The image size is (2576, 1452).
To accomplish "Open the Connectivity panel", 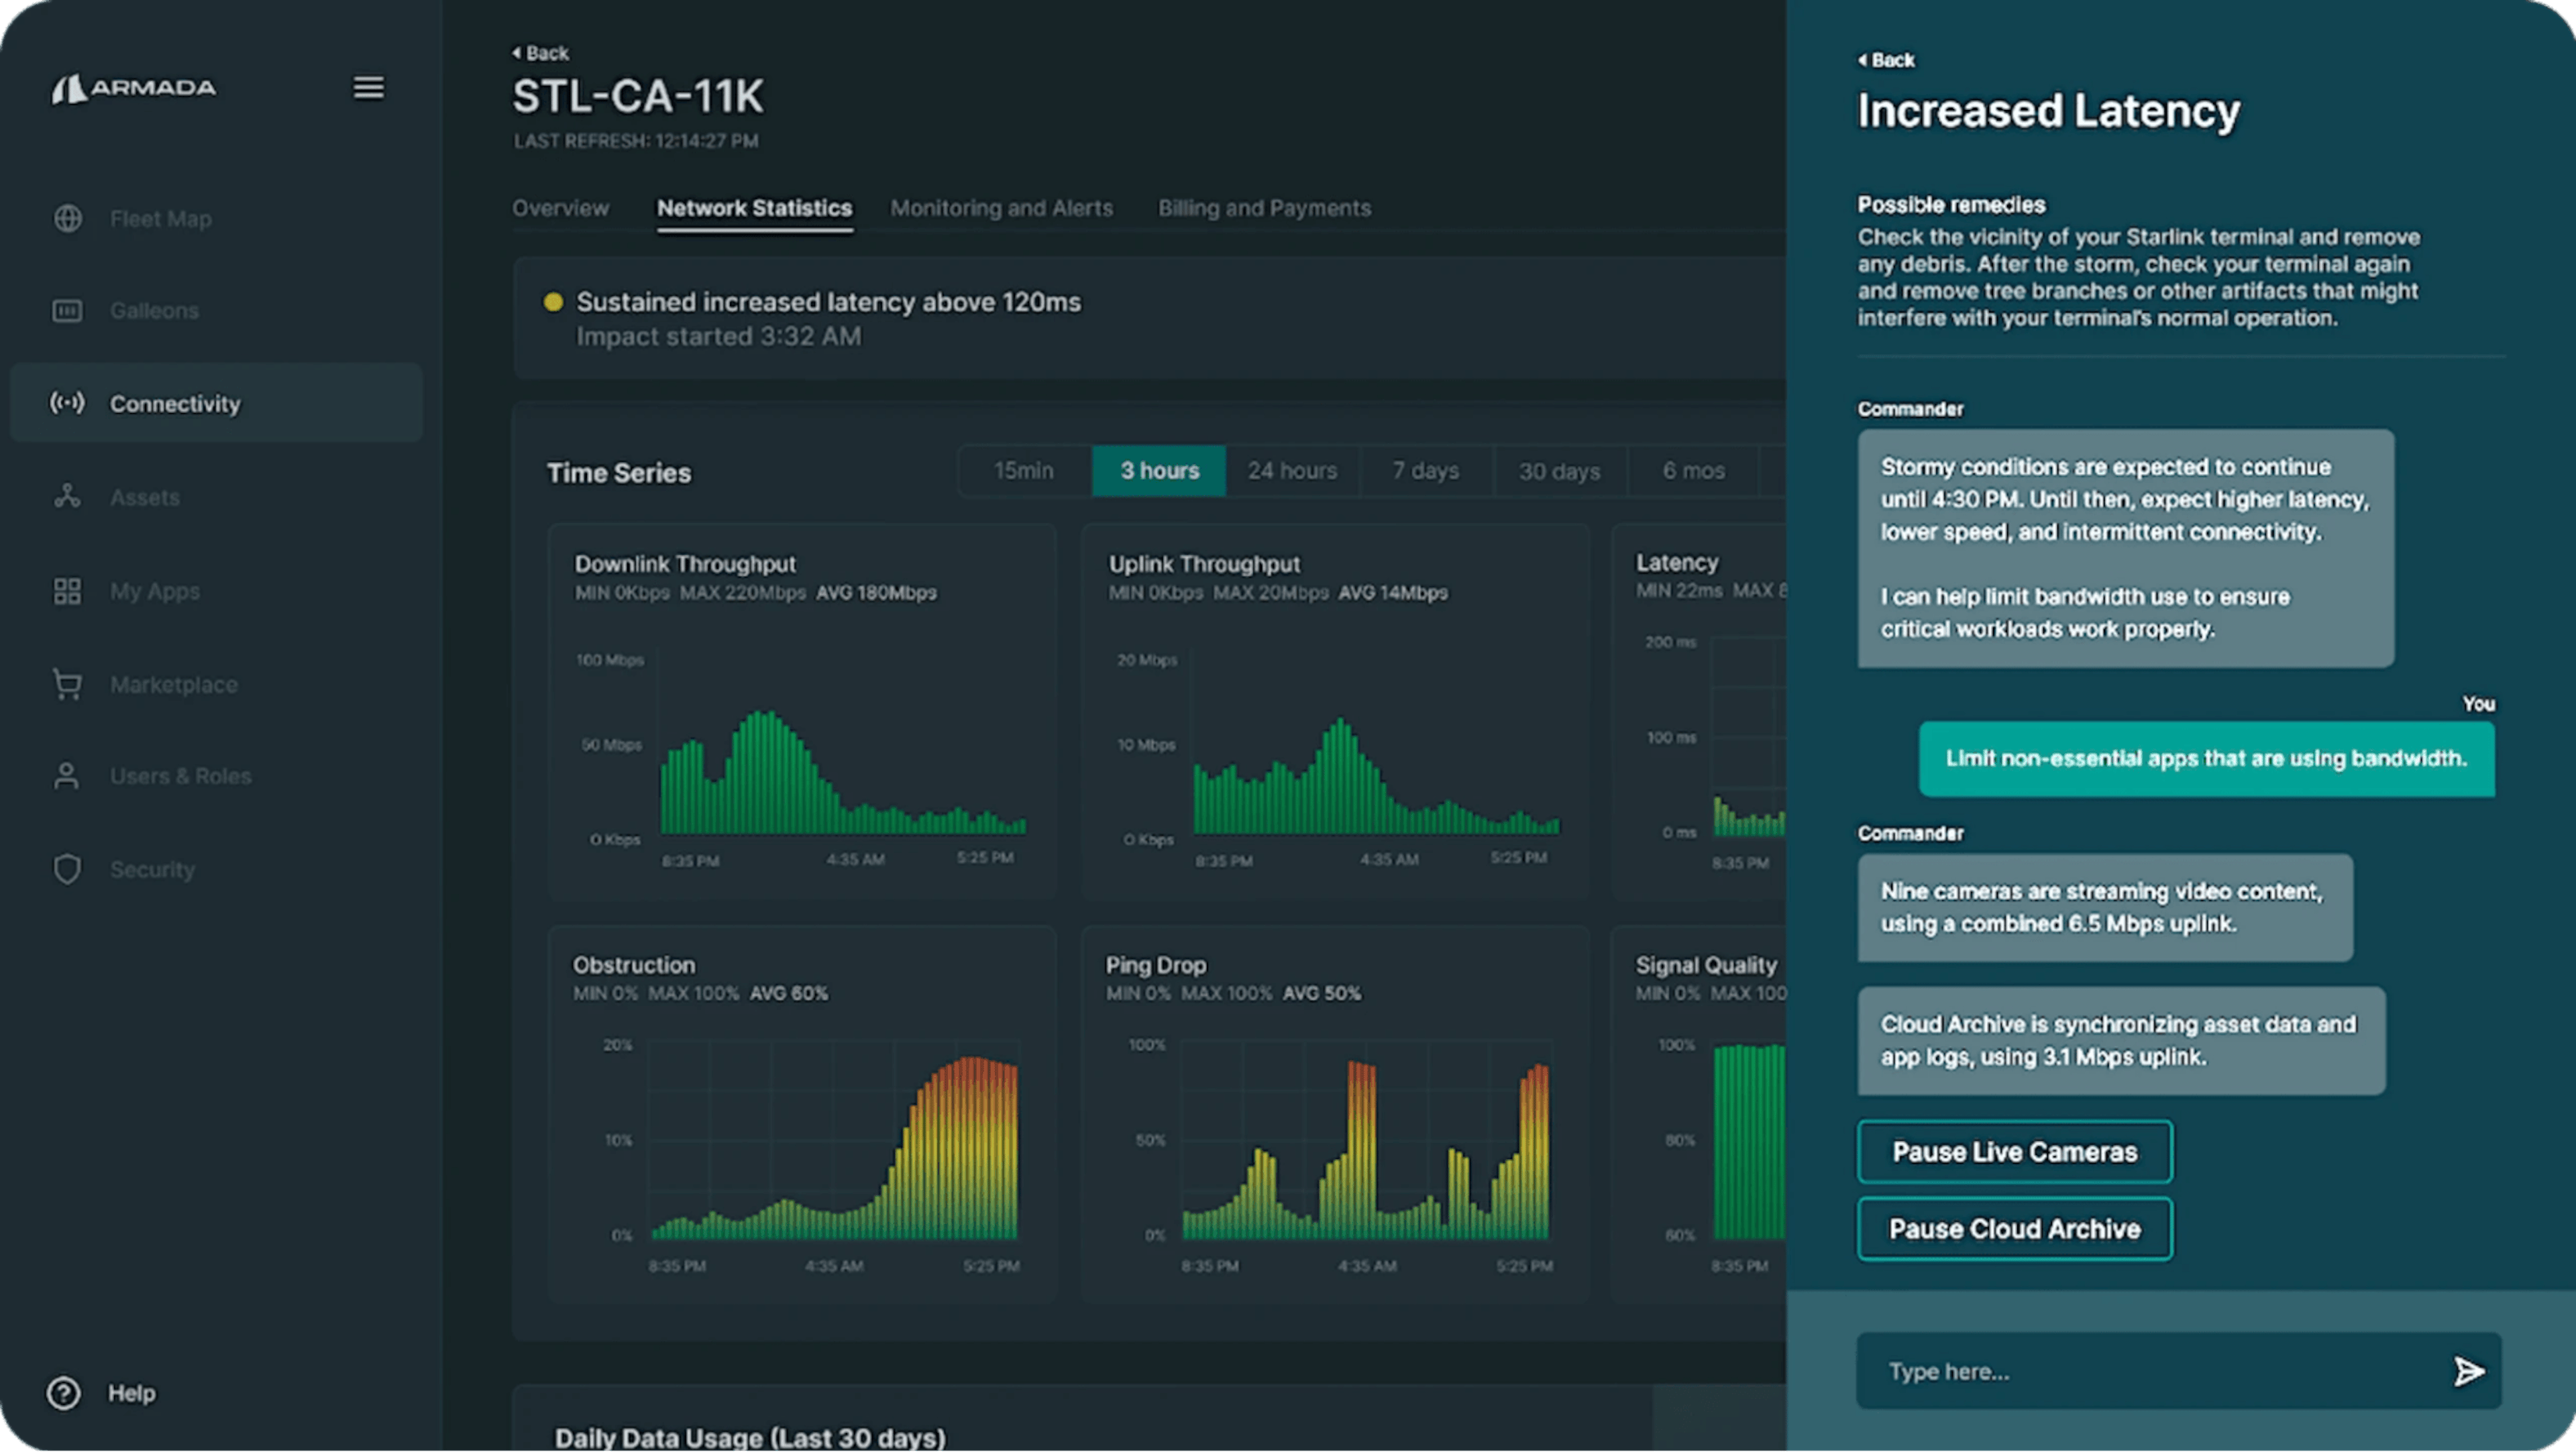I will pos(175,403).
